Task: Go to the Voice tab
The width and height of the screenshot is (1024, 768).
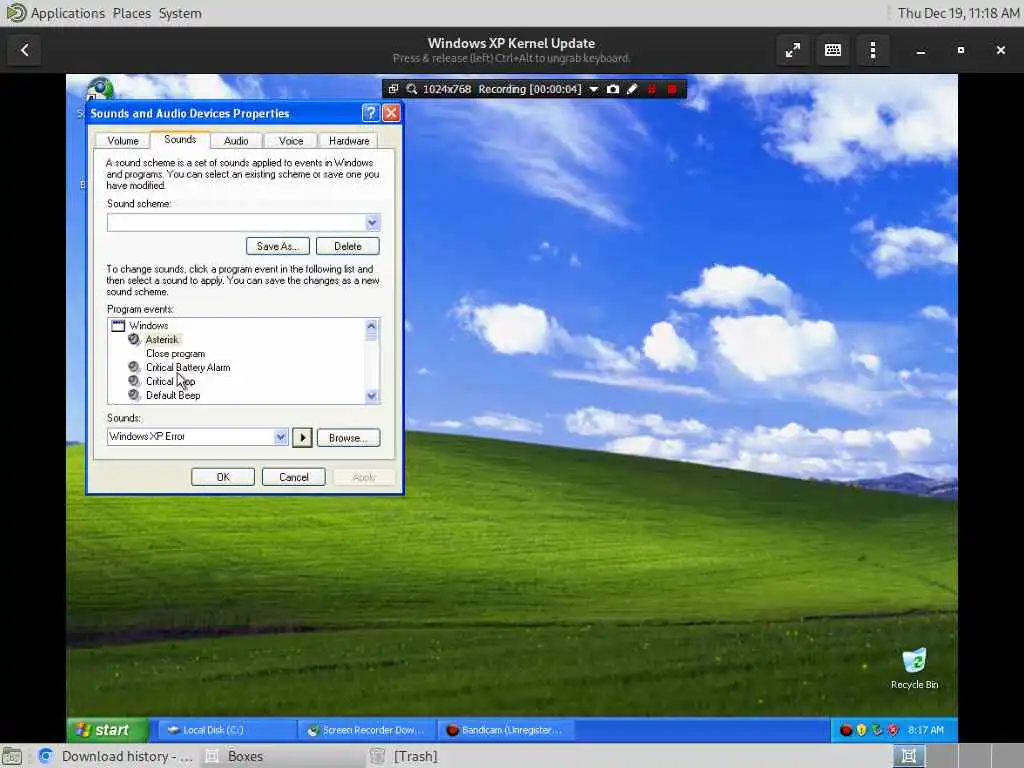Action: (x=291, y=141)
